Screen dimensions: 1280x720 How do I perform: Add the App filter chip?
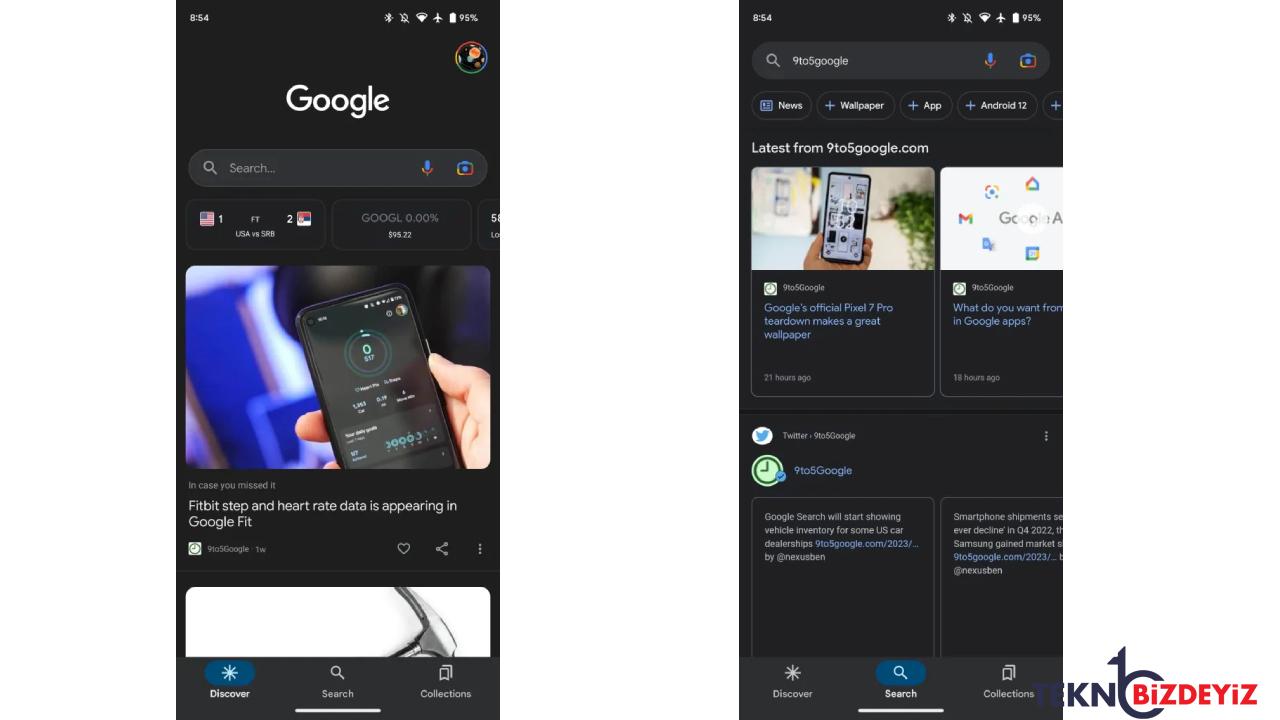pyautogui.click(x=925, y=105)
